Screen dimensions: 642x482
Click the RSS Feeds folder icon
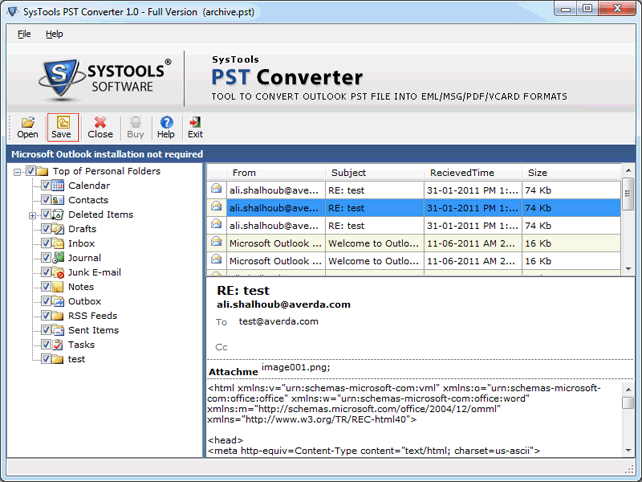point(58,316)
